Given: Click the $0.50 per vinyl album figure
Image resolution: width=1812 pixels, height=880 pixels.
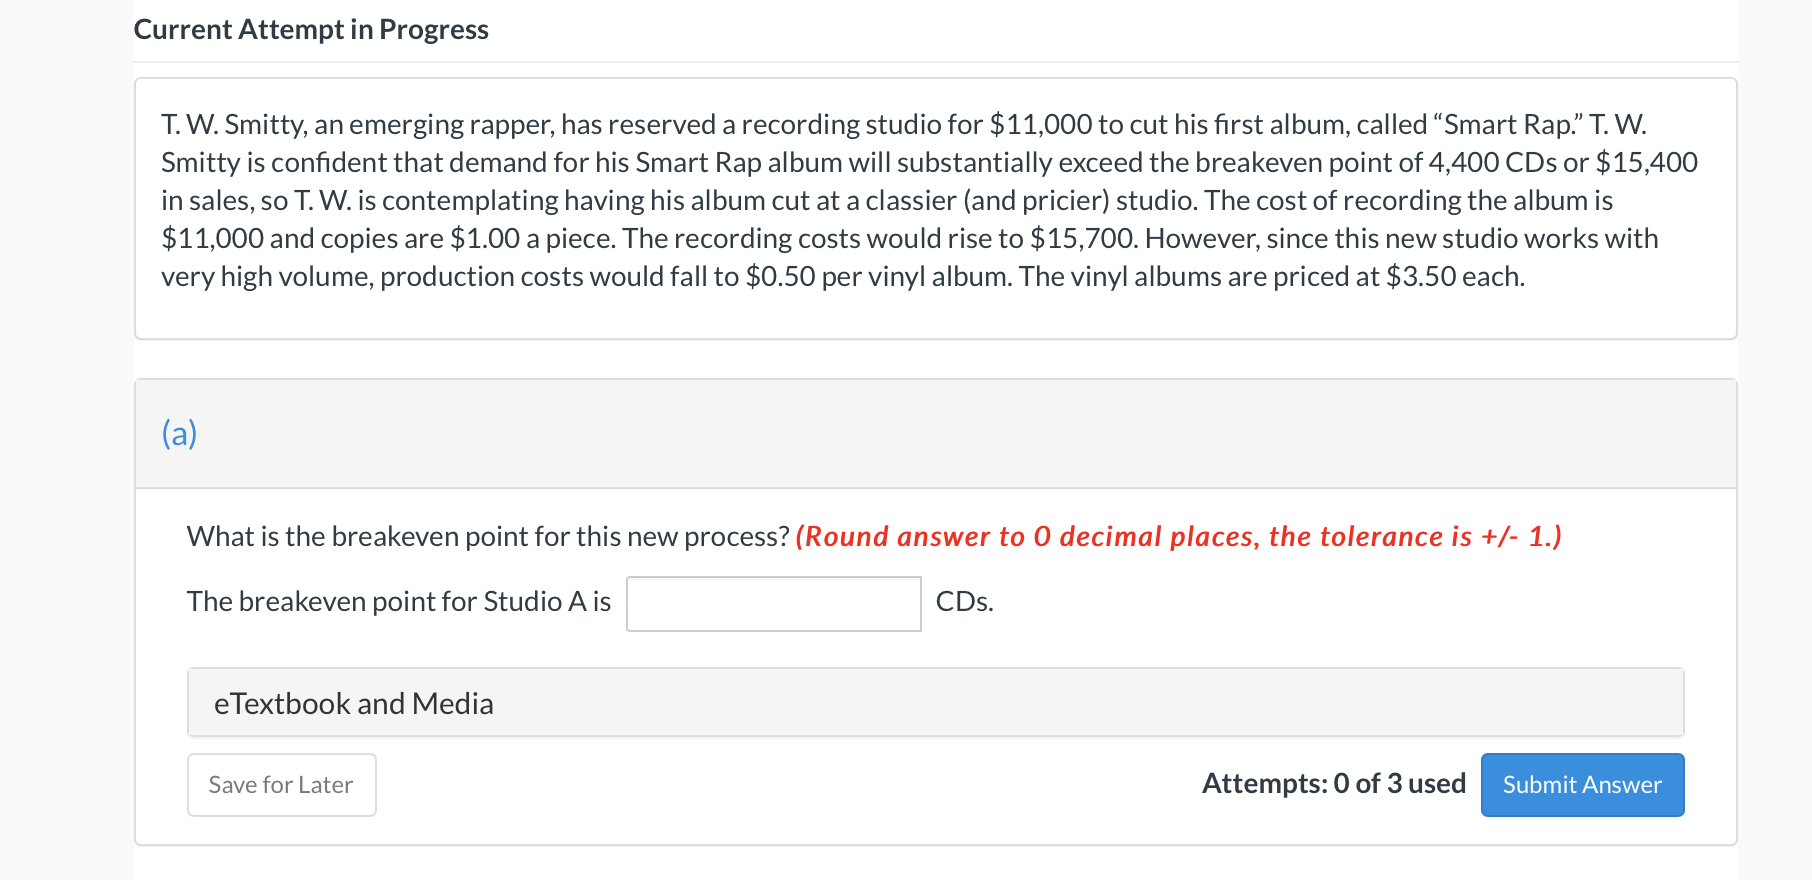Looking at the screenshot, I should click(780, 277).
